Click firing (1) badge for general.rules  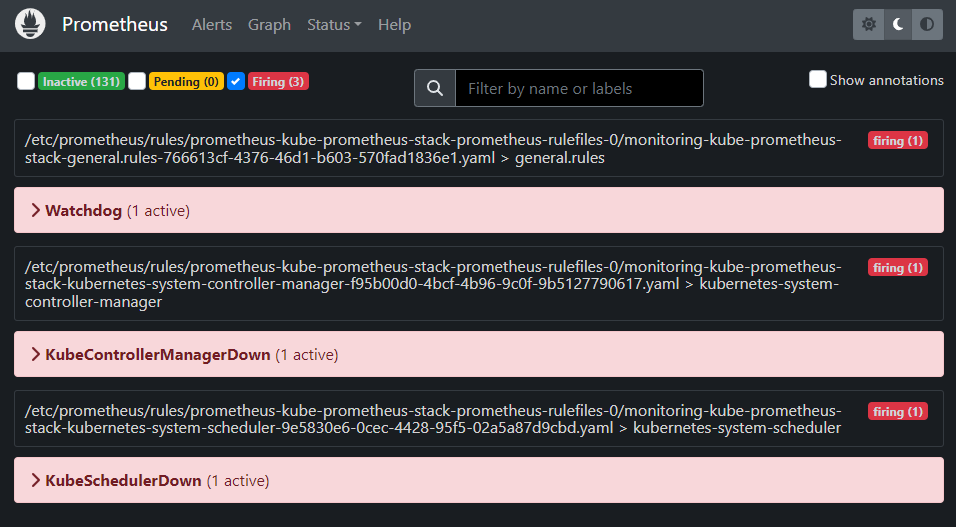[897, 140]
